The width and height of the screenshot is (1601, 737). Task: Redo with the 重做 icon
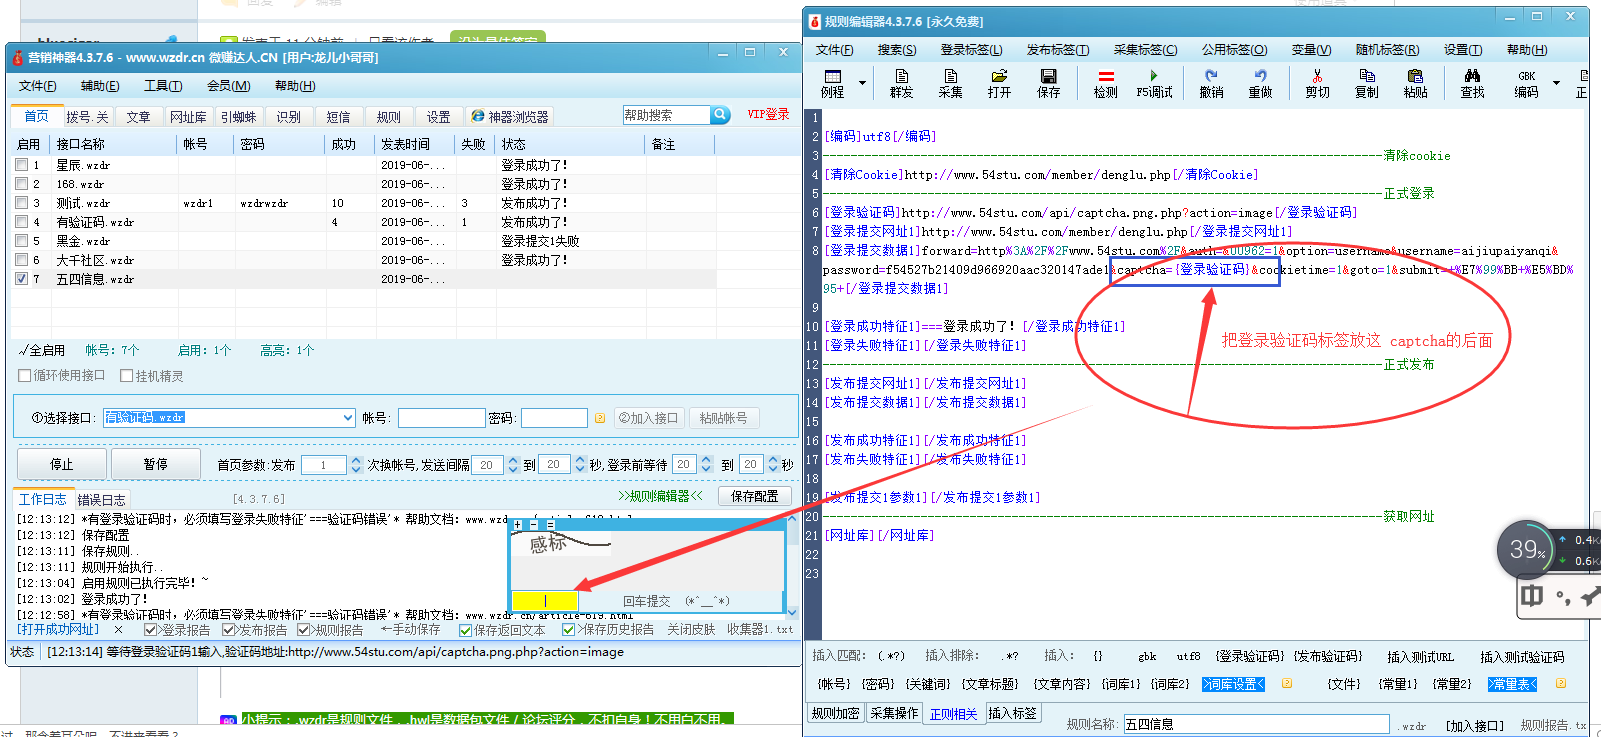(x=1260, y=83)
